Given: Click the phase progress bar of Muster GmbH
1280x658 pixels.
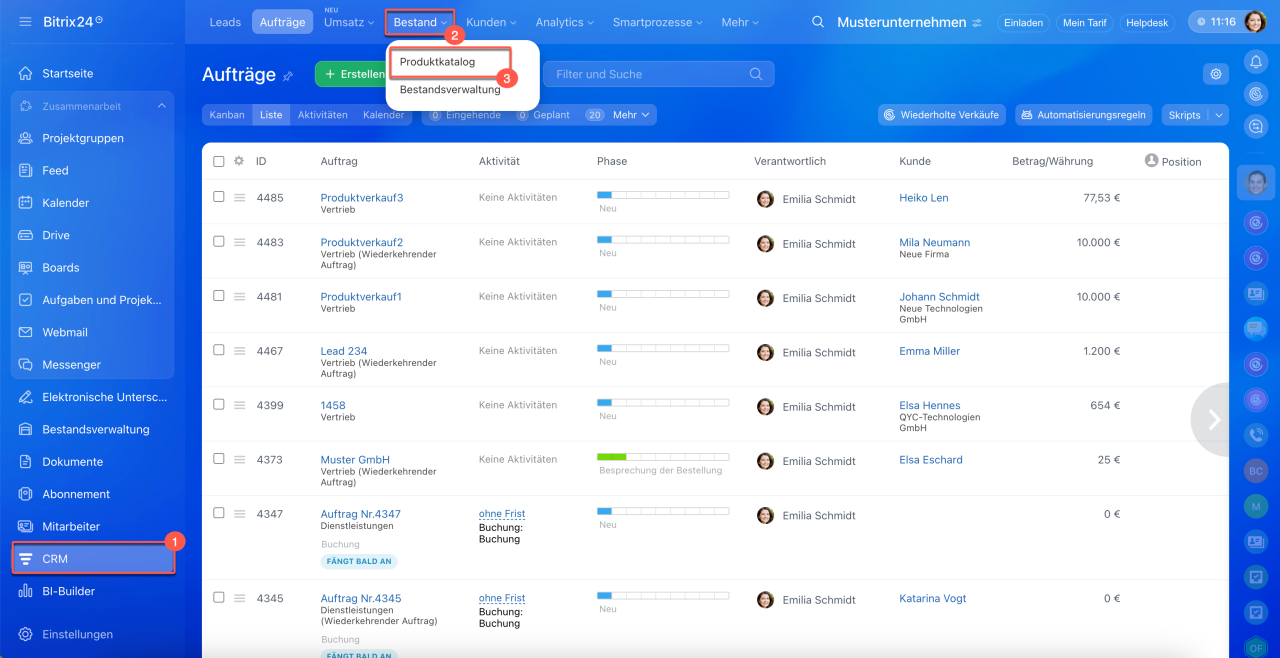Looking at the screenshot, I should (x=662, y=457).
